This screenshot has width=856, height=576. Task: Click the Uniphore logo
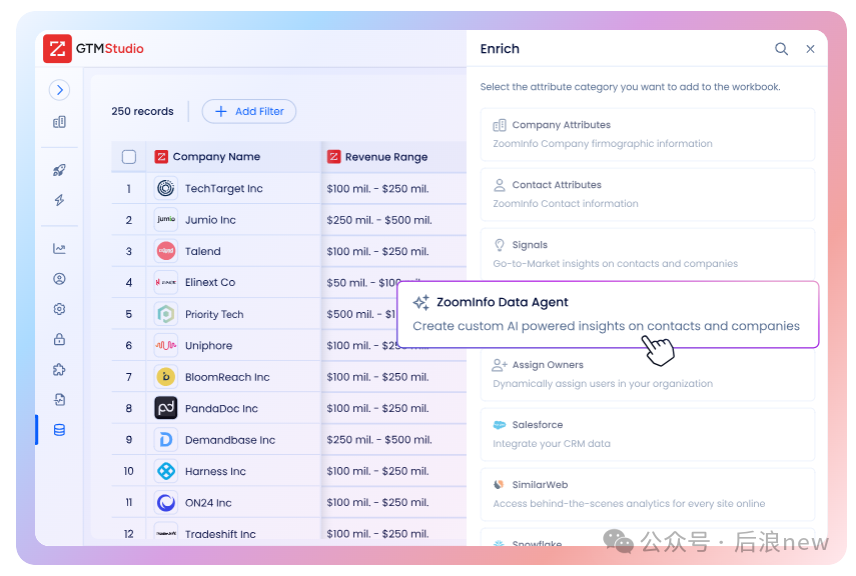[x=166, y=345]
